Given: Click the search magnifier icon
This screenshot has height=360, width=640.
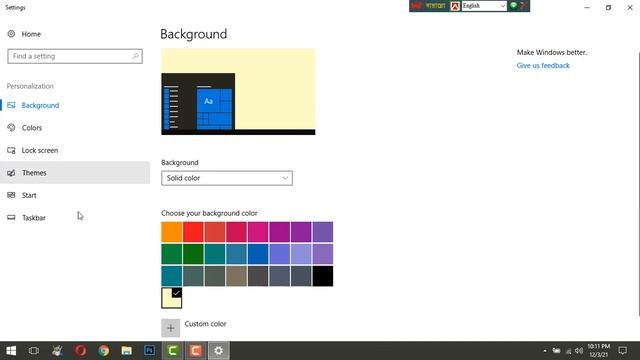Looking at the screenshot, I should coord(136,56).
